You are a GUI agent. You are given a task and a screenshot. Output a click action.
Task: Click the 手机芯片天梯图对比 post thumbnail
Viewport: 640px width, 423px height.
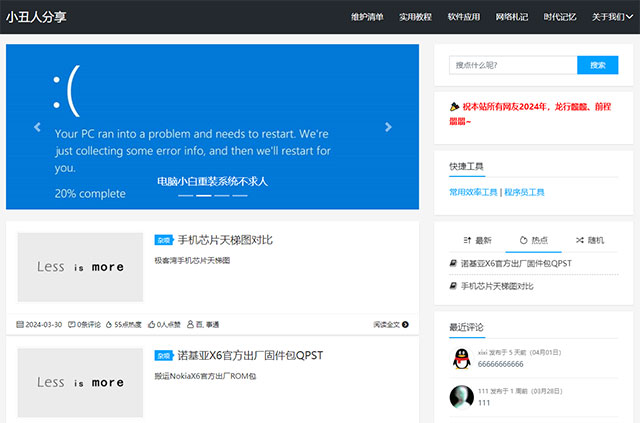[x=80, y=267]
